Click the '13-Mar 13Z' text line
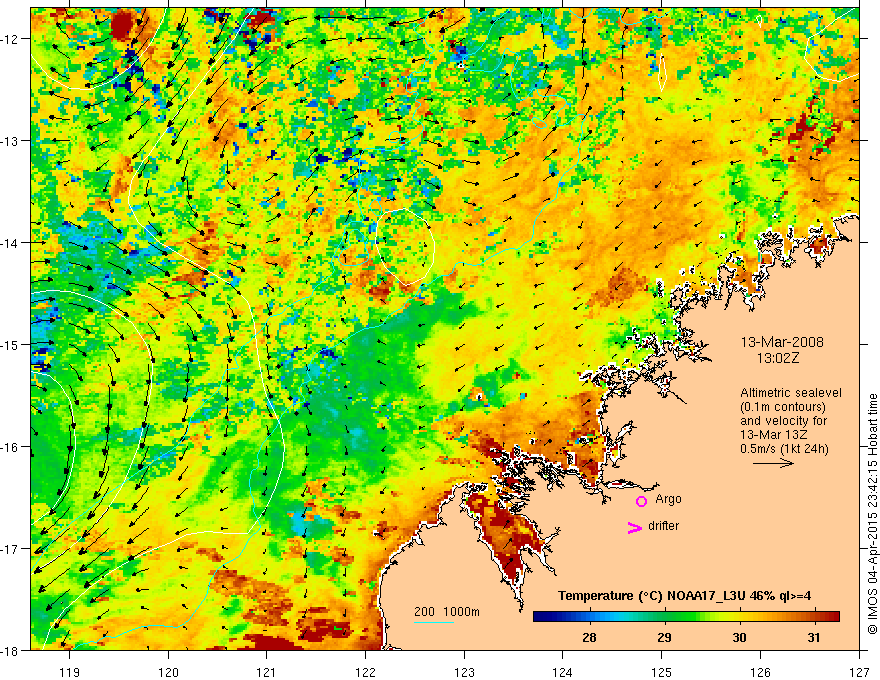 [x=772, y=435]
